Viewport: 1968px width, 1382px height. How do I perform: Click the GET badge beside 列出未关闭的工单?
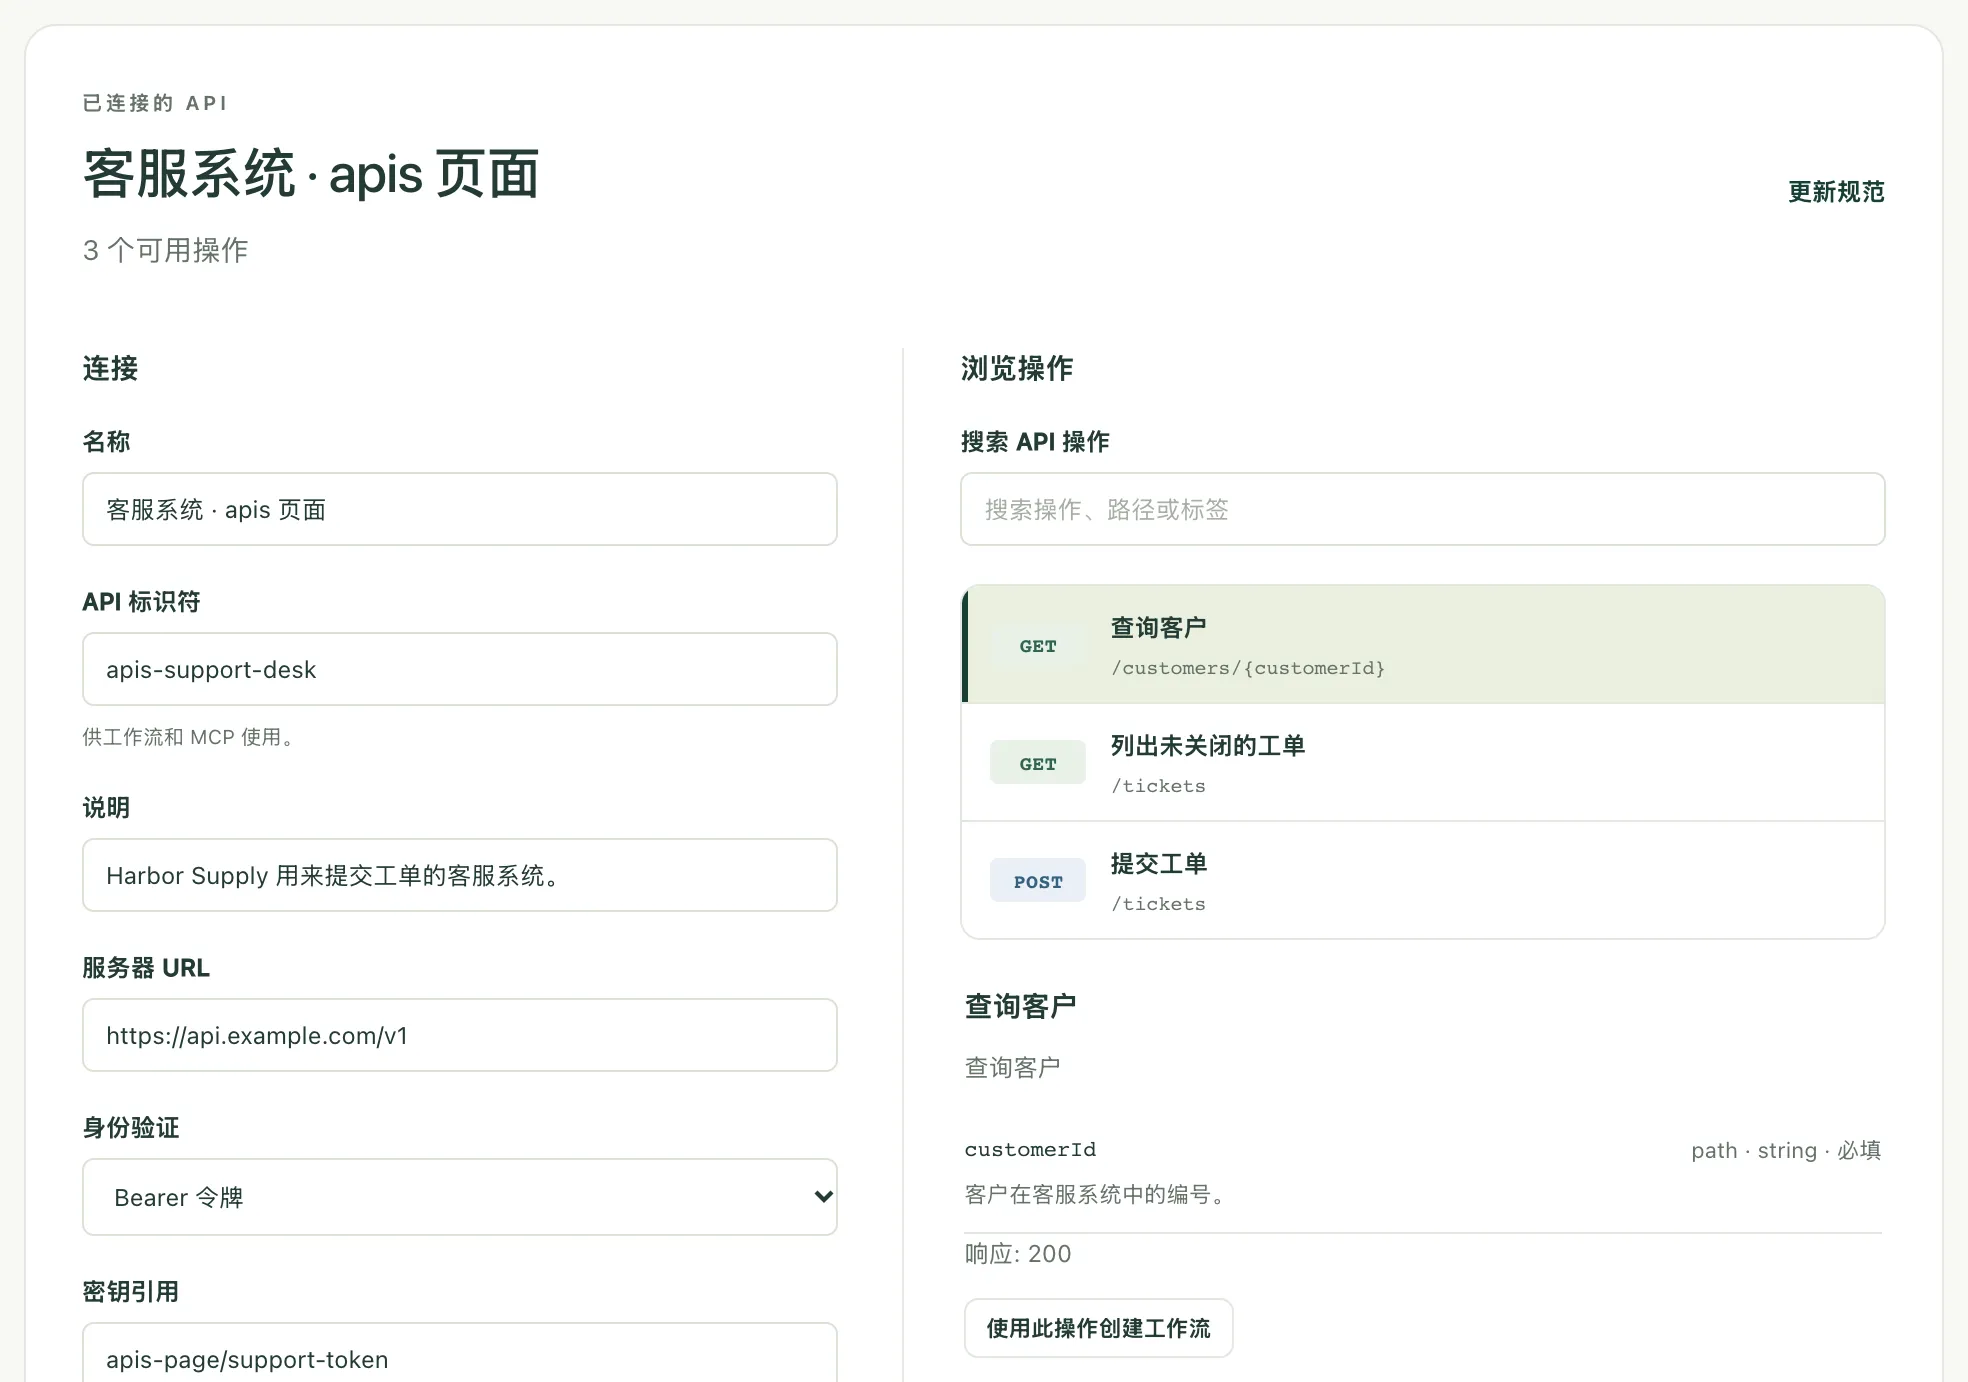coord(1038,763)
